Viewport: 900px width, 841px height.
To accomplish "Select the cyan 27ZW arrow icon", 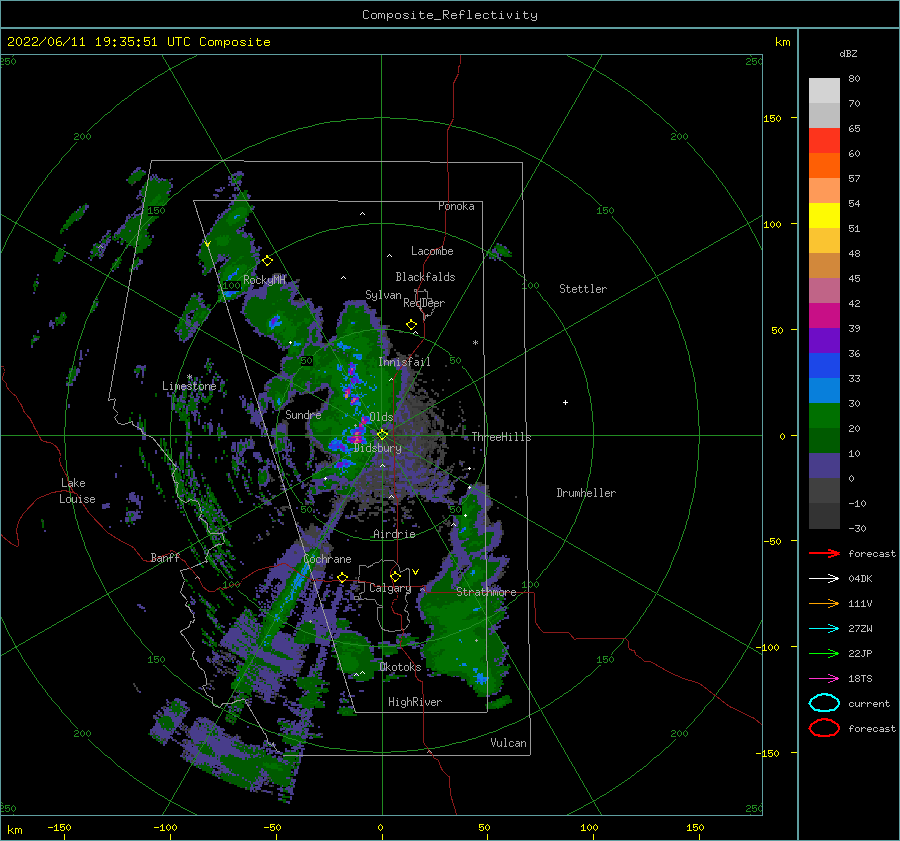I will (x=824, y=629).
